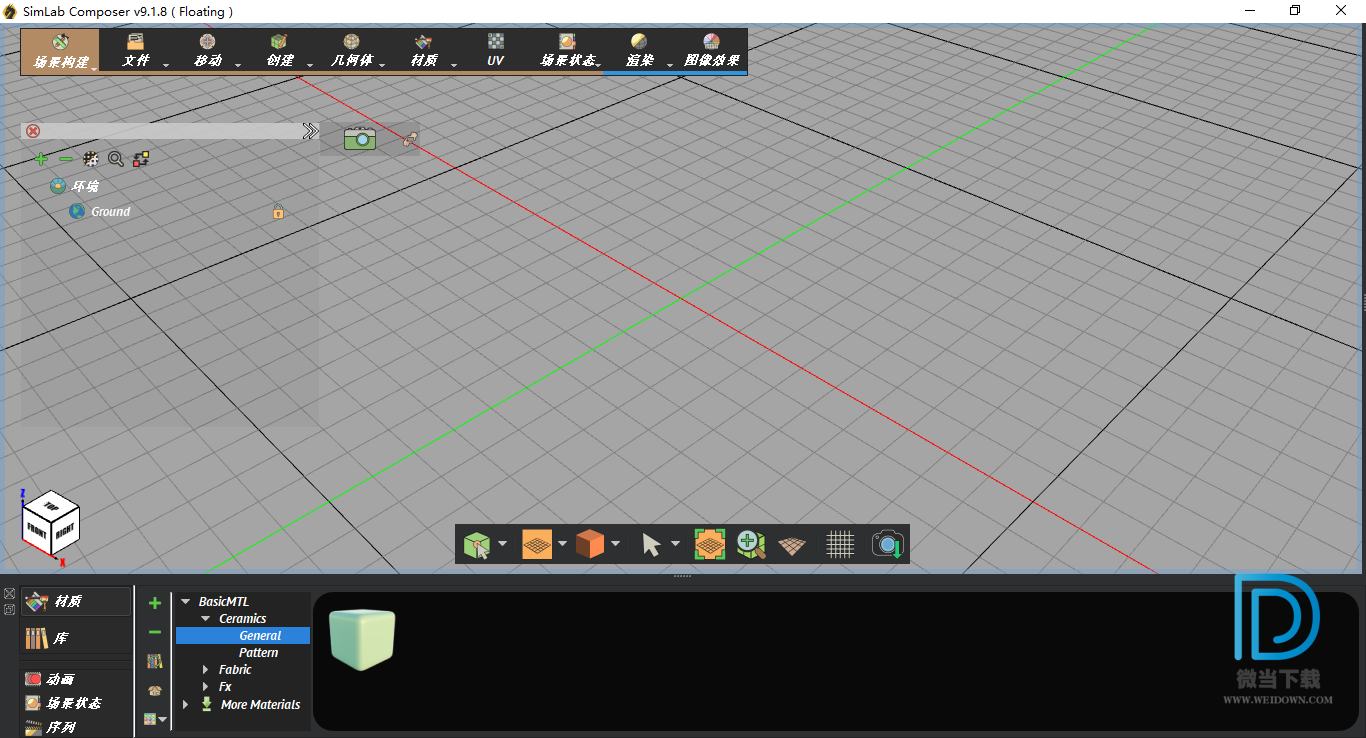Clear the scene browser search with red X
Viewport: 1366px width, 738px height.
pyautogui.click(x=33, y=131)
